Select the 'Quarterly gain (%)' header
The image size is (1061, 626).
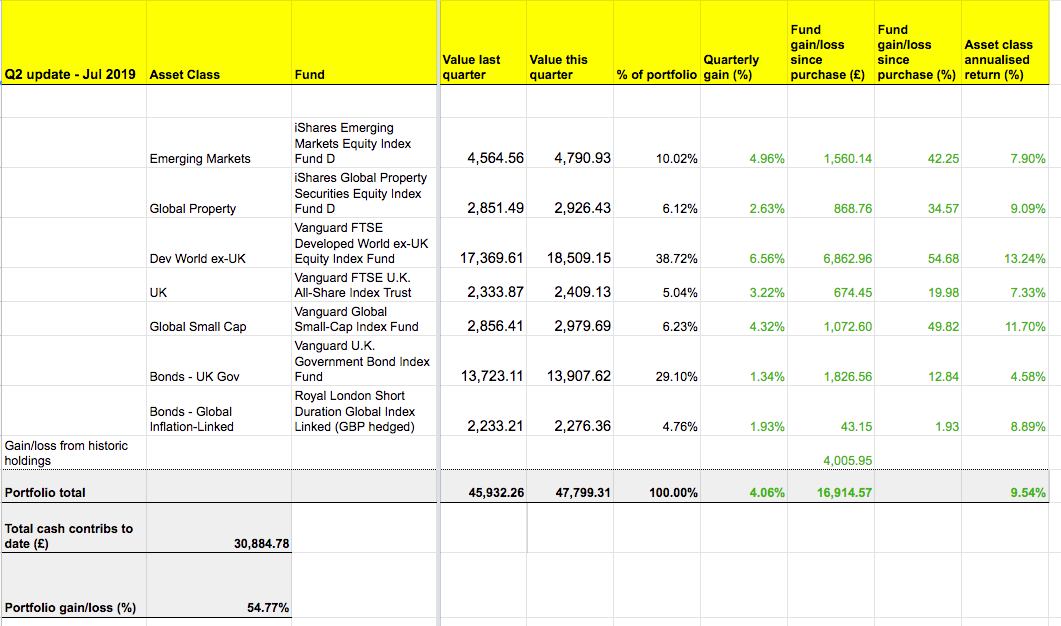(731, 66)
